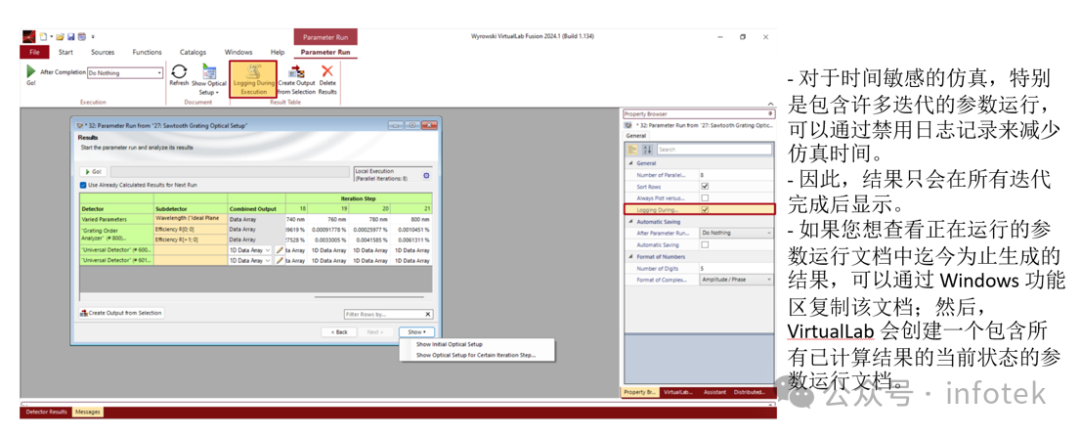Screen dimensions: 1080x436
Task: Click the < Back button
Action: click(339, 332)
